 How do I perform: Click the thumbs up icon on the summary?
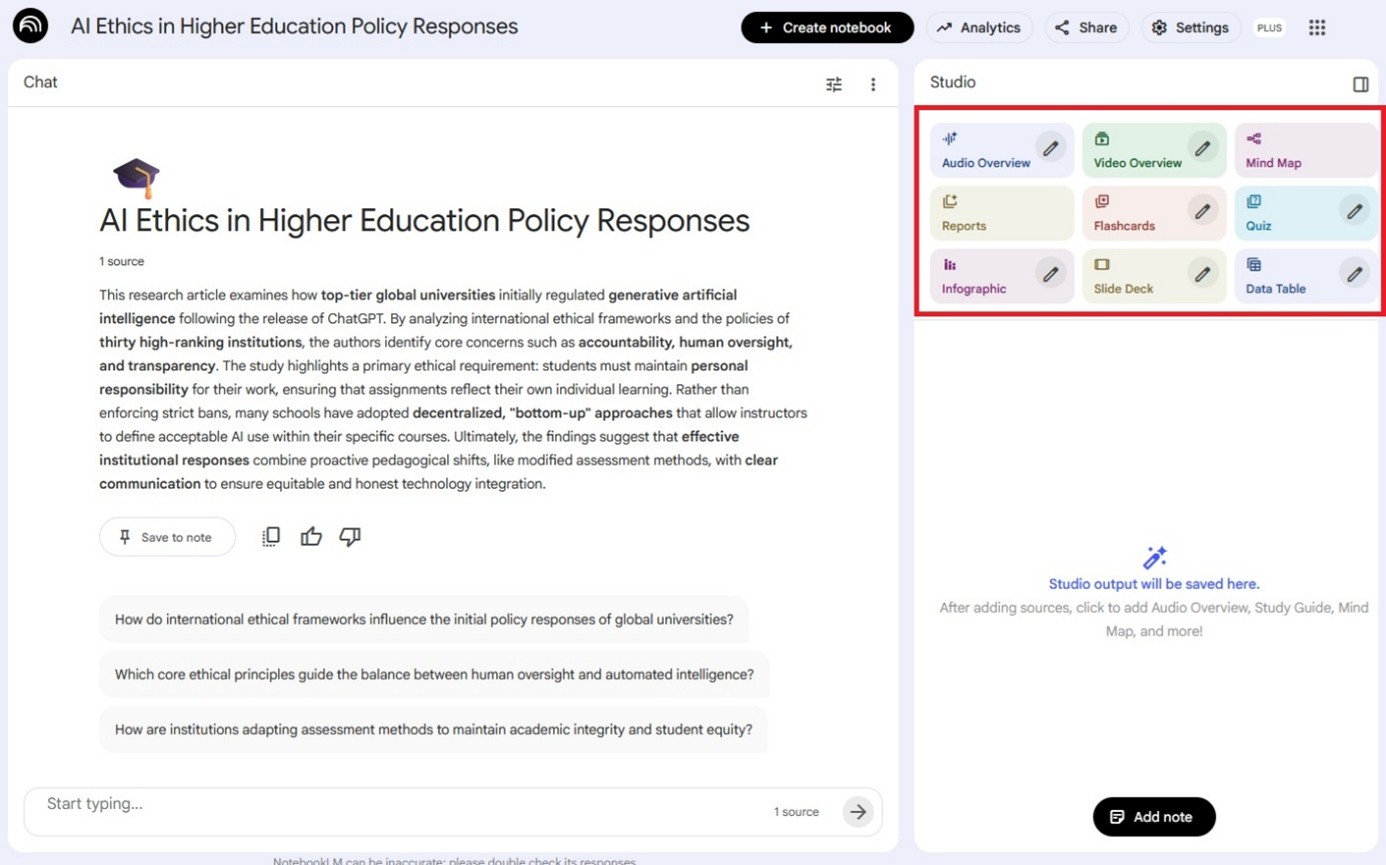(311, 537)
